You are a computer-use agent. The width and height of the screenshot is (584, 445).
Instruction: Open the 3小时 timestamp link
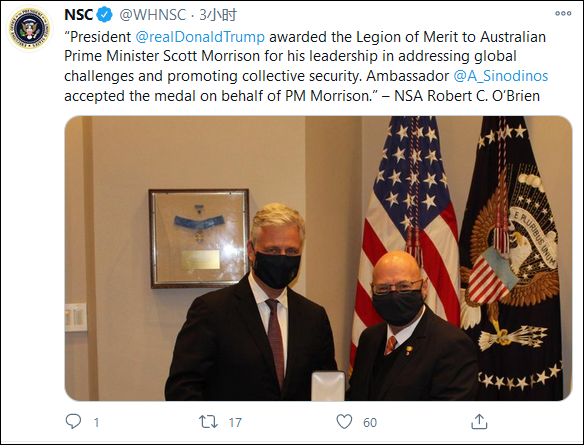[x=218, y=15]
